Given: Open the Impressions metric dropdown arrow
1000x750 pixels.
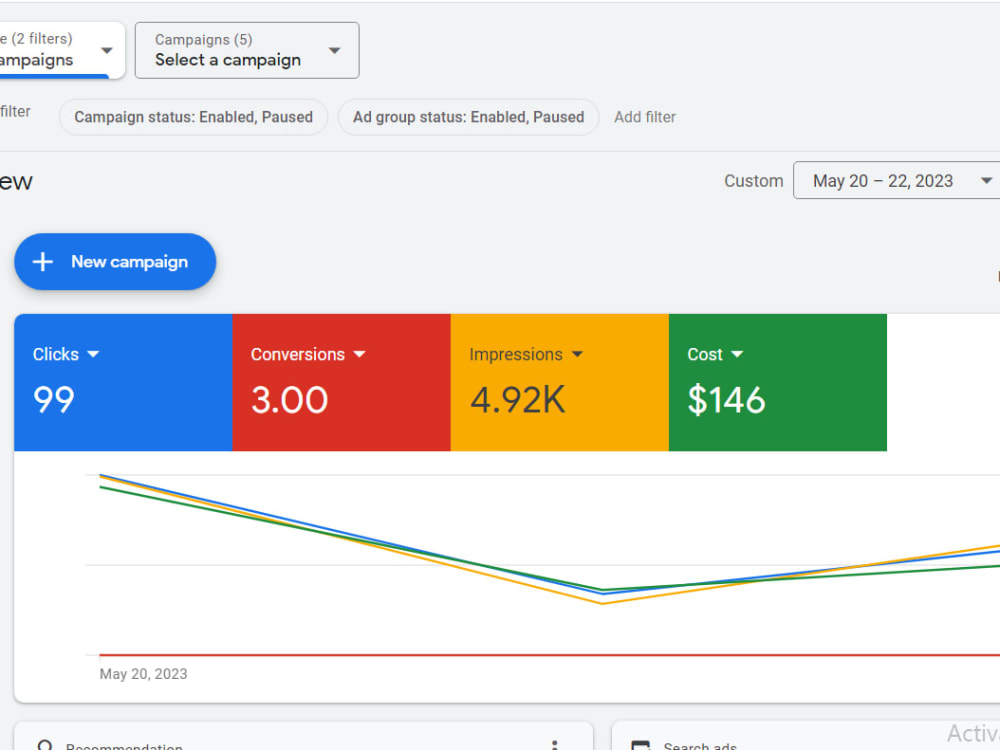Looking at the screenshot, I should click(x=577, y=354).
